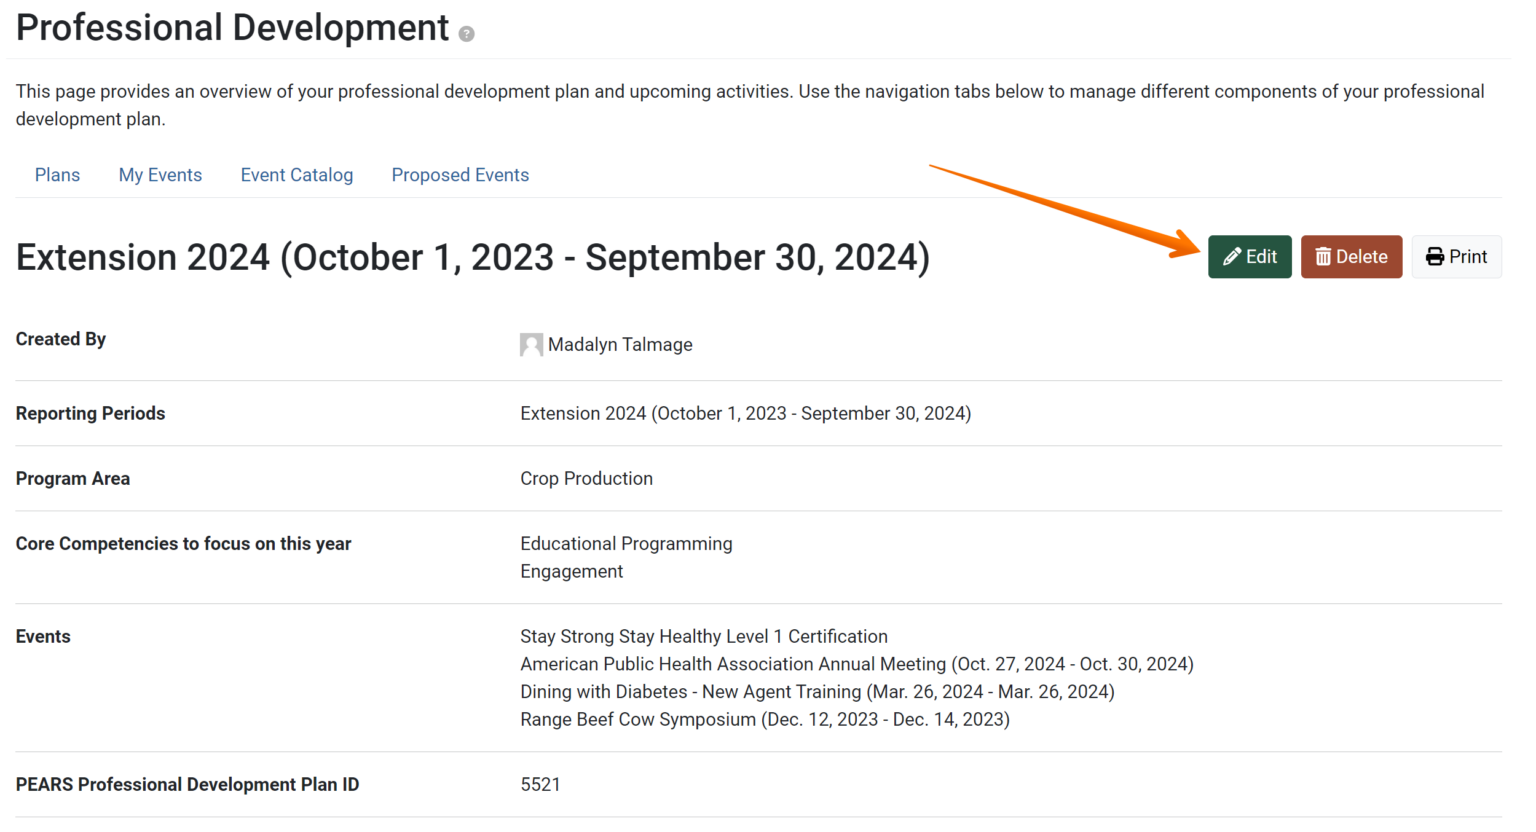Switch to the My Events tab
The image size is (1536, 832).
(160, 174)
